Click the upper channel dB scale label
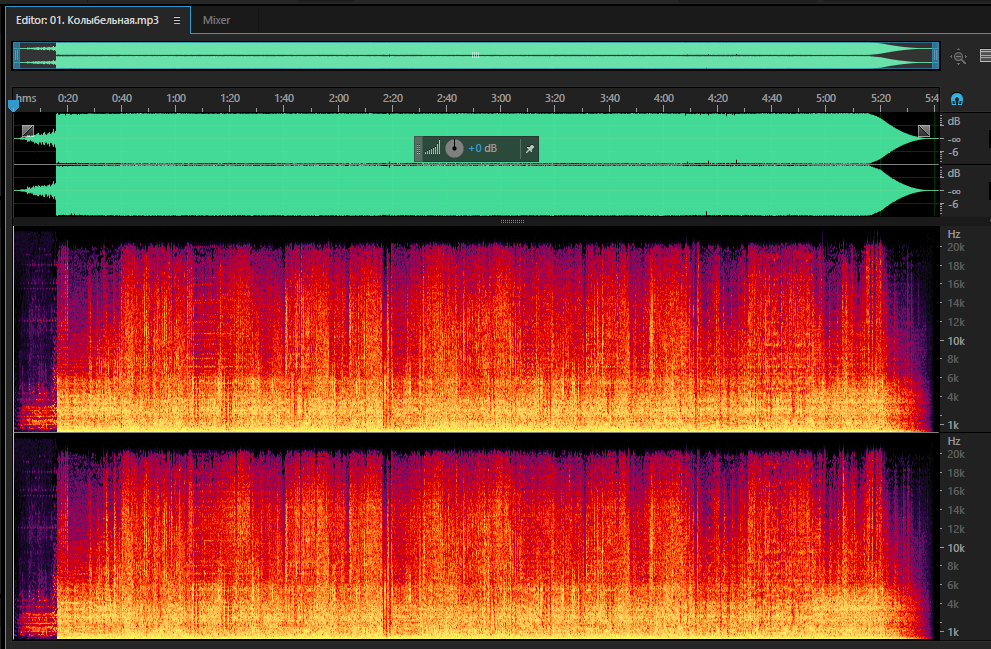Viewport: 991px width, 649px height. click(x=954, y=121)
